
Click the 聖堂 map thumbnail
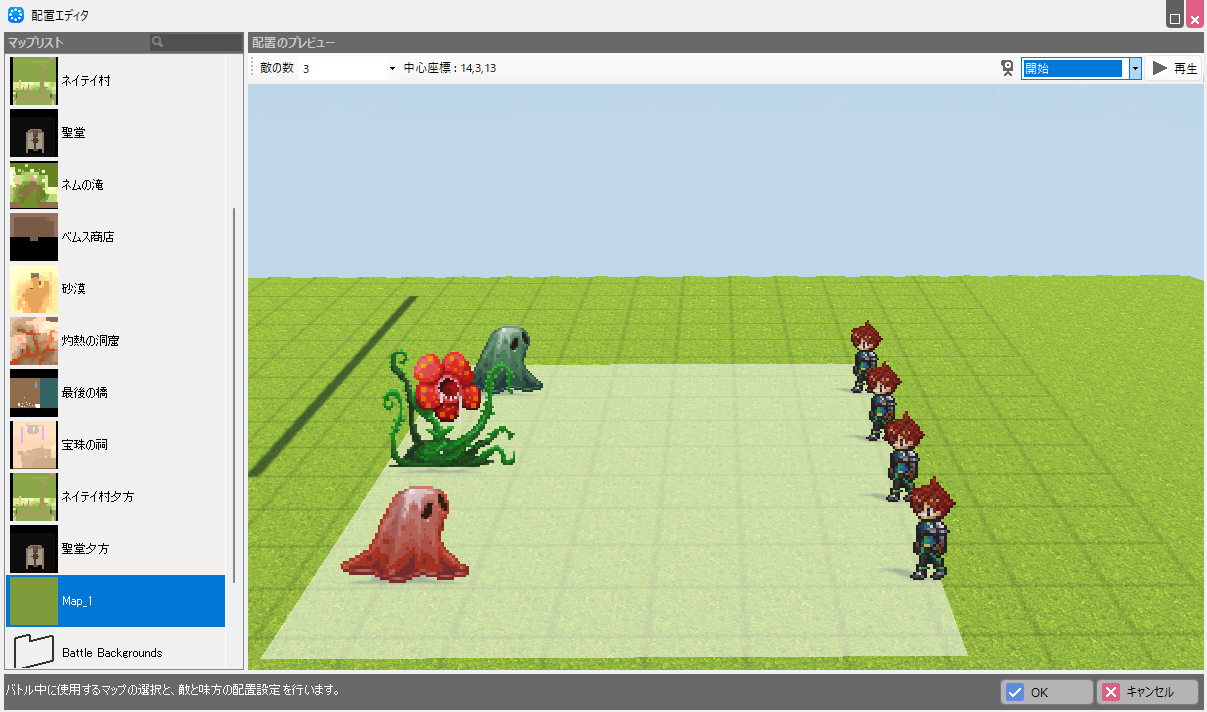coord(34,133)
